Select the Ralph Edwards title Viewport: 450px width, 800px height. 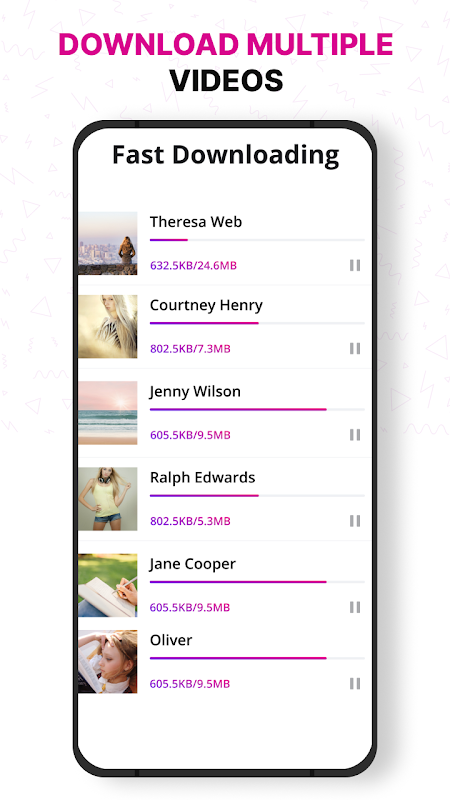[x=203, y=478]
